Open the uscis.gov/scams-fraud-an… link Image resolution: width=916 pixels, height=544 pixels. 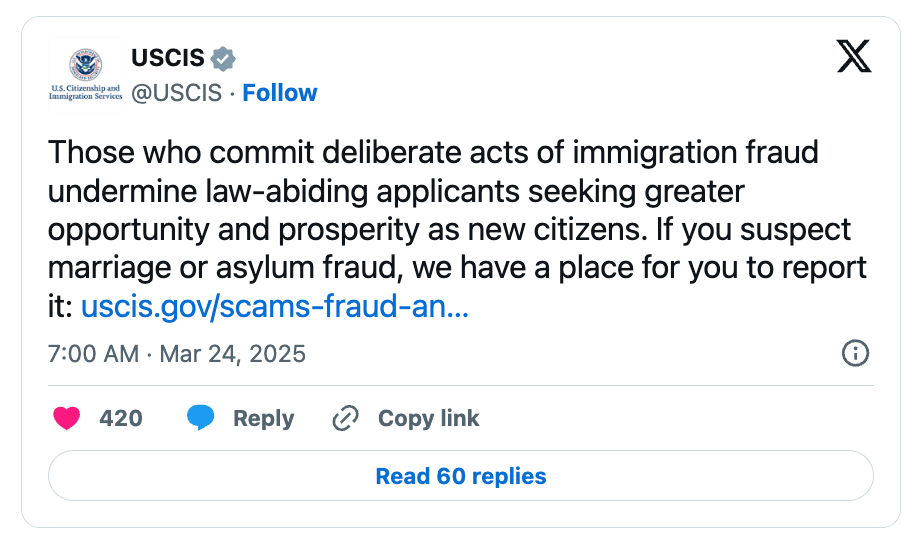(x=275, y=306)
